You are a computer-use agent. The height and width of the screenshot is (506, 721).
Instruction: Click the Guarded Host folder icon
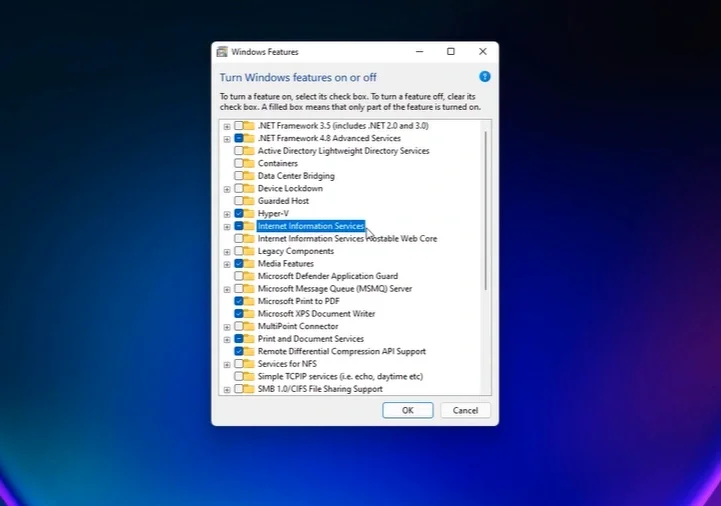point(249,201)
